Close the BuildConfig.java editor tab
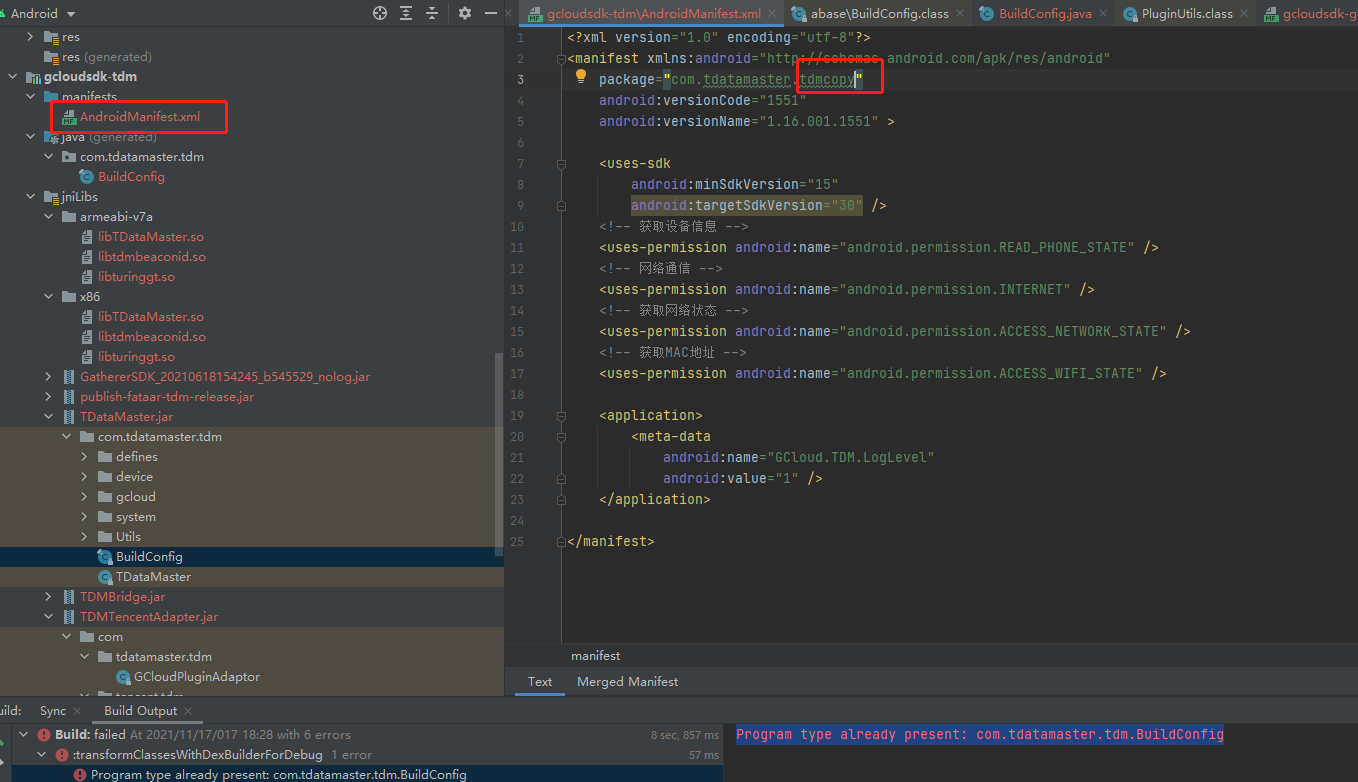The image size is (1358, 782). (x=1103, y=14)
